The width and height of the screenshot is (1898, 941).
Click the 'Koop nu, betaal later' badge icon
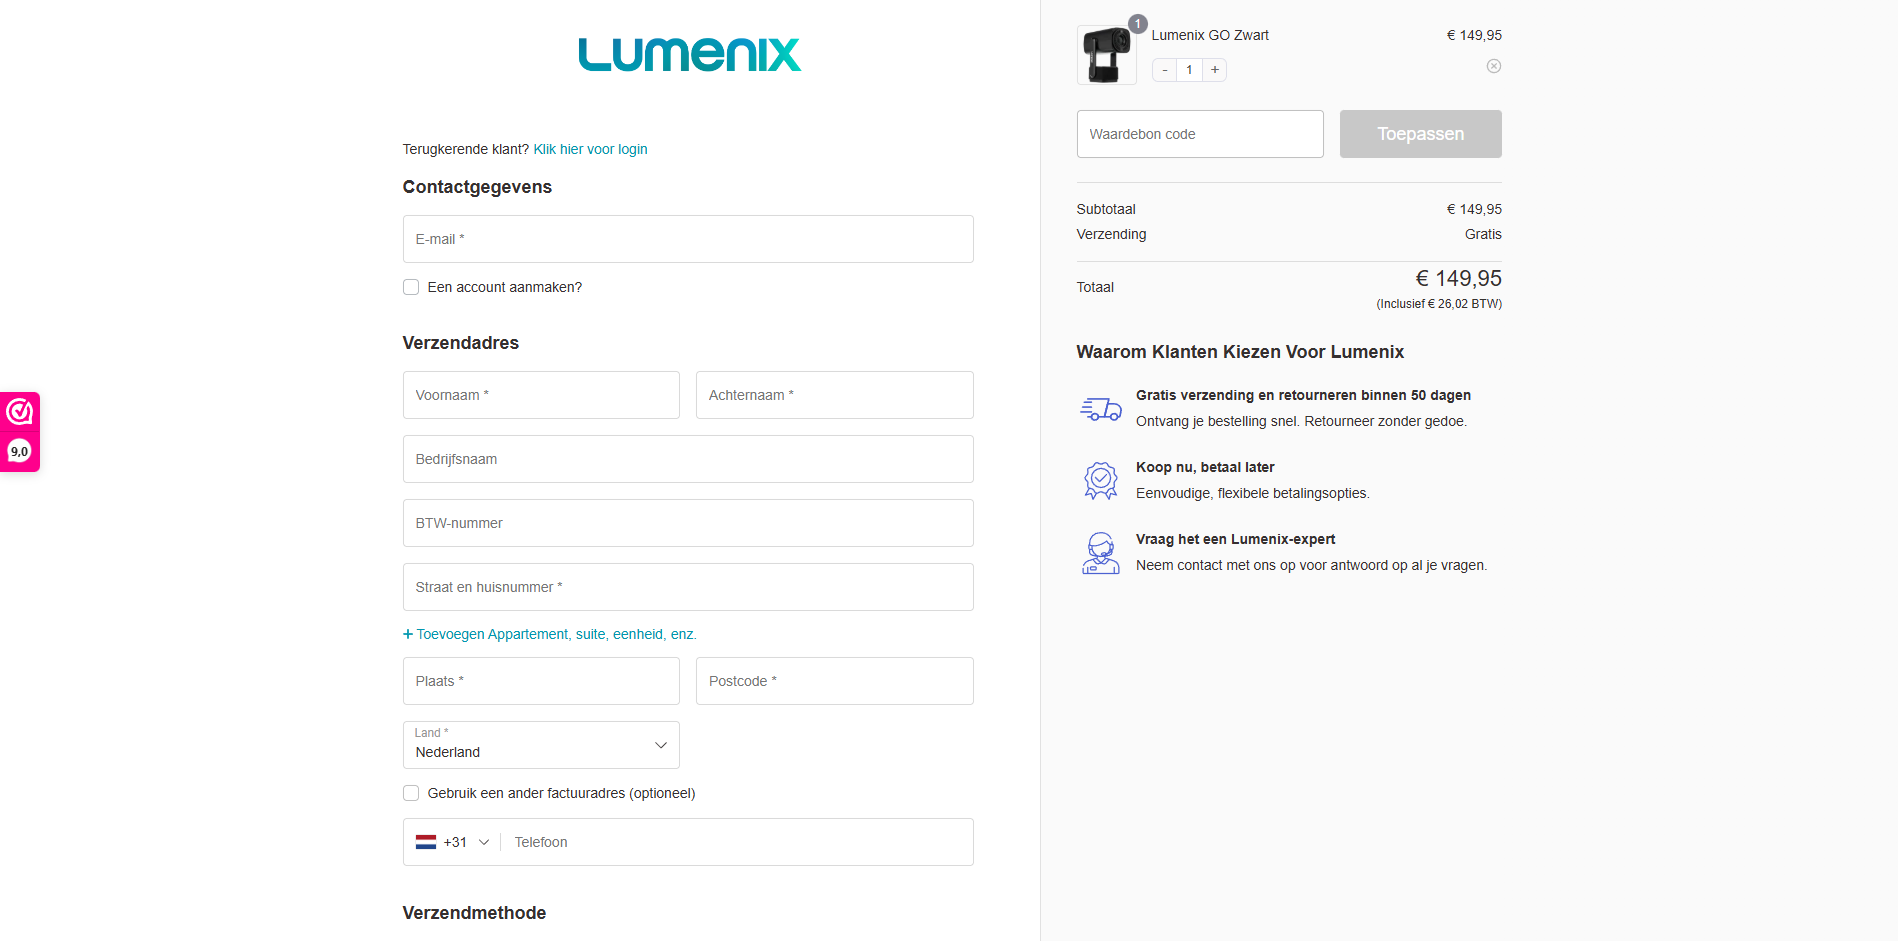(x=1101, y=480)
